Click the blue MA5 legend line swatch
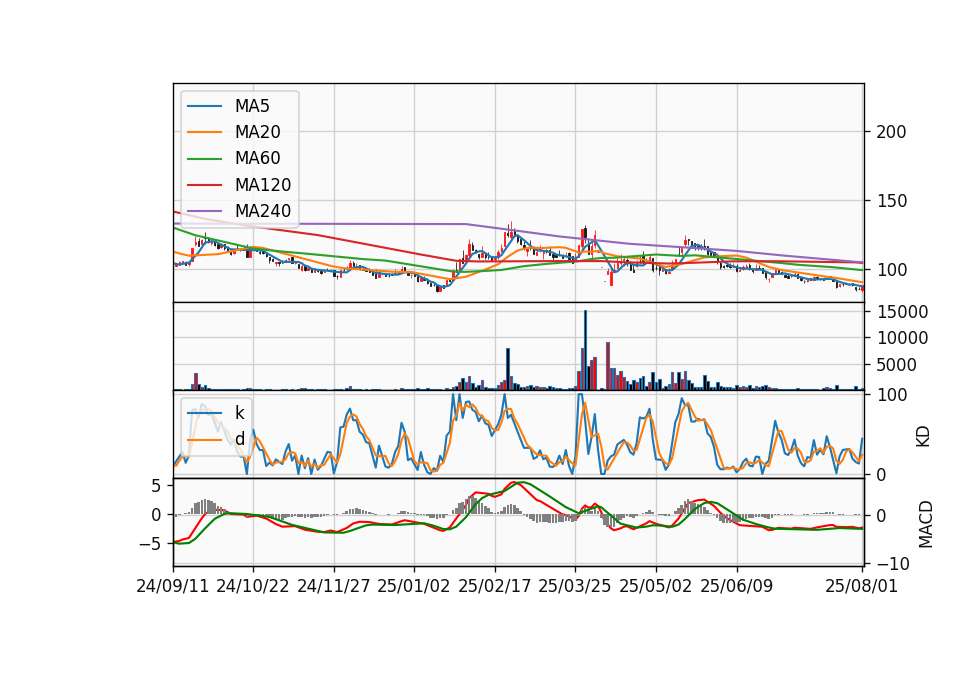Viewport: 960px width, 690px height. point(204,106)
